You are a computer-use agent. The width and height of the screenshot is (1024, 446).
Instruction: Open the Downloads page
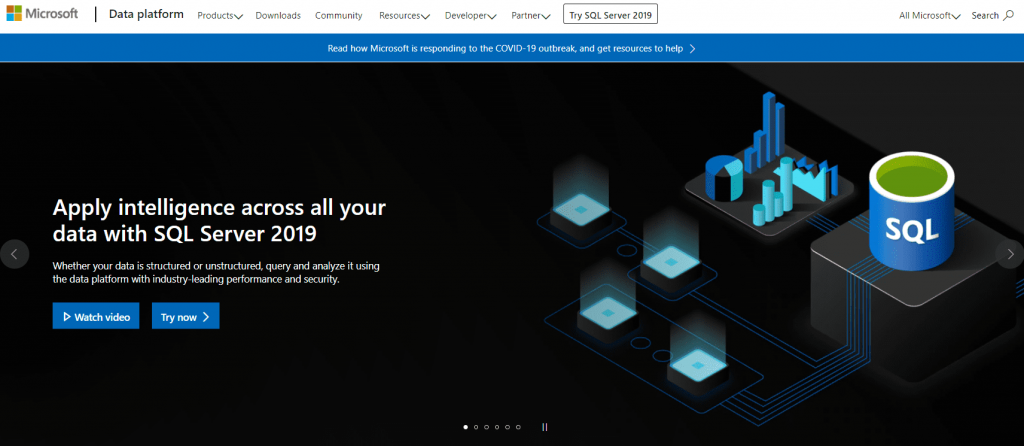point(278,16)
